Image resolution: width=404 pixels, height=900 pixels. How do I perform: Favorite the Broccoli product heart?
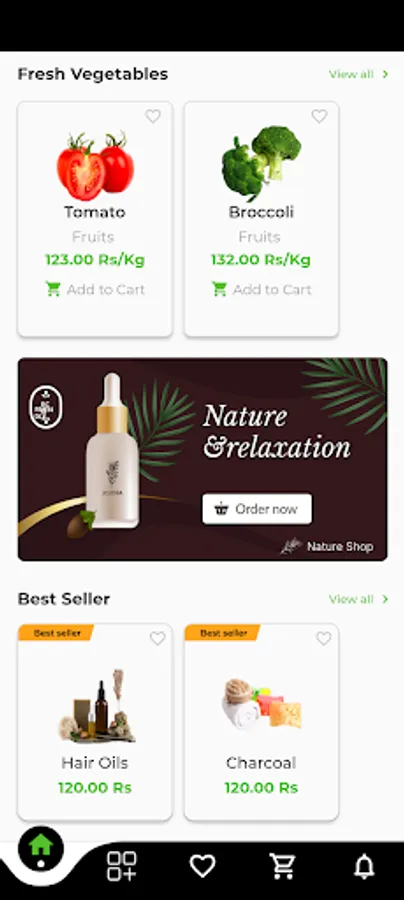(319, 117)
